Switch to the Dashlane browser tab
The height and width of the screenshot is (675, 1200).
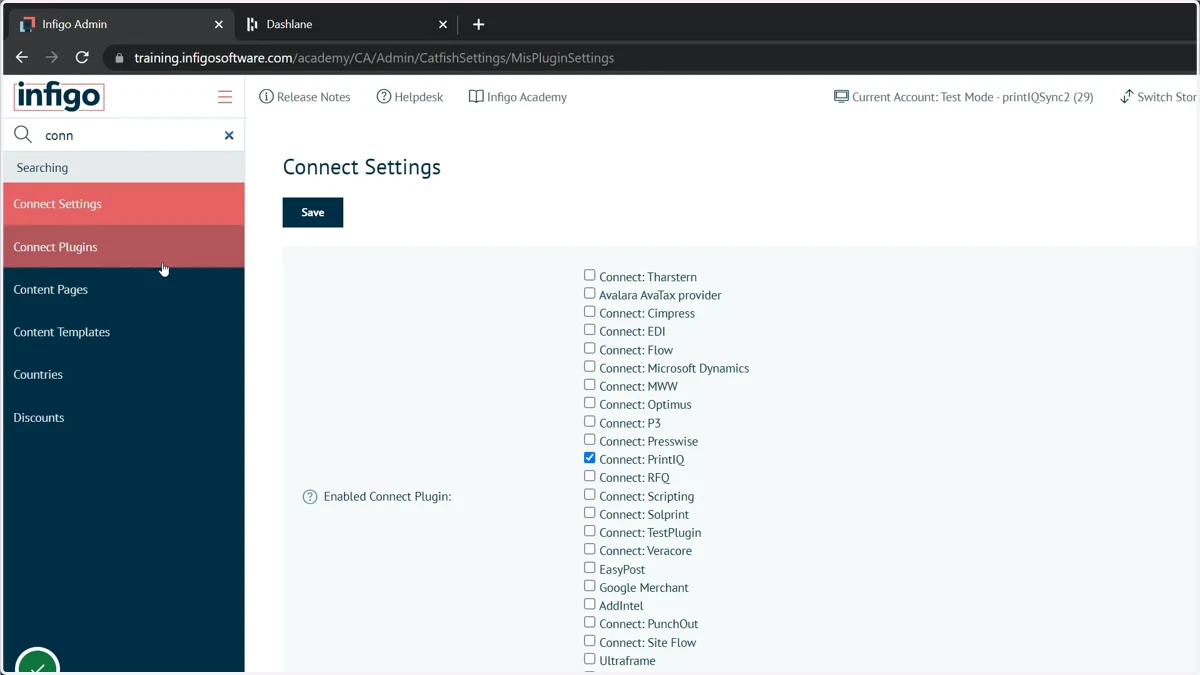[x=347, y=24]
